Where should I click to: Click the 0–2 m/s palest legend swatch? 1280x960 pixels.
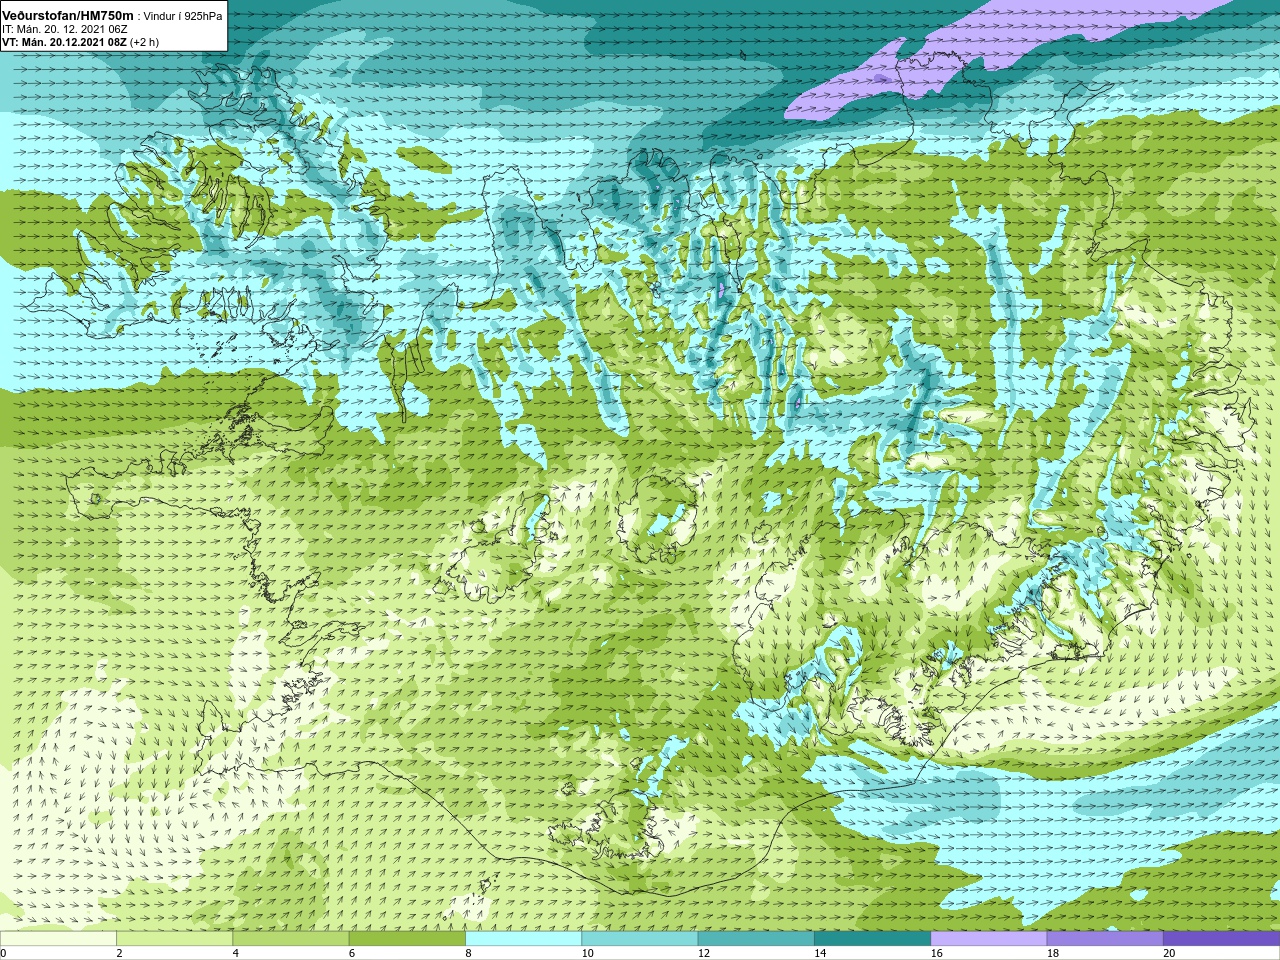[x=58, y=939]
